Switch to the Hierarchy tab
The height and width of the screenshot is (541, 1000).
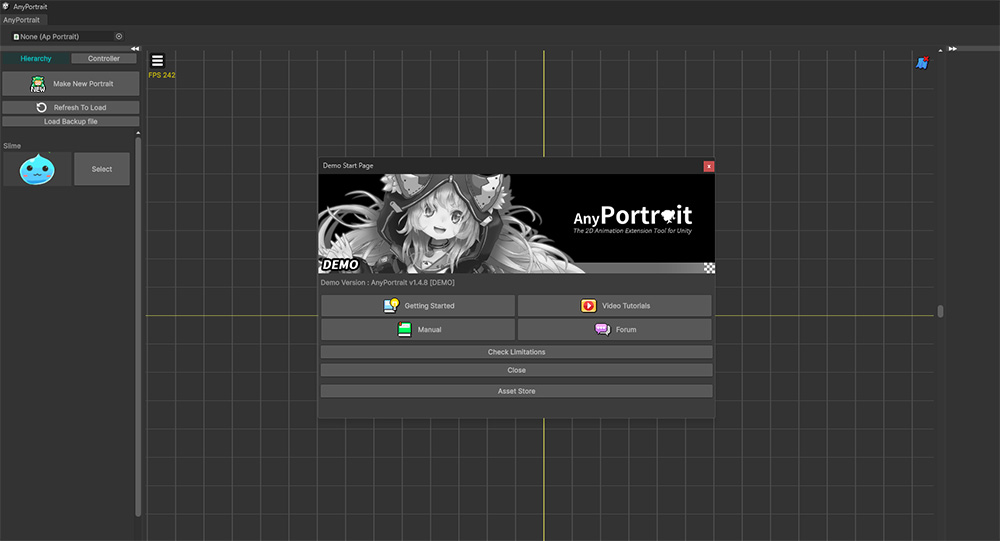[x=36, y=58]
